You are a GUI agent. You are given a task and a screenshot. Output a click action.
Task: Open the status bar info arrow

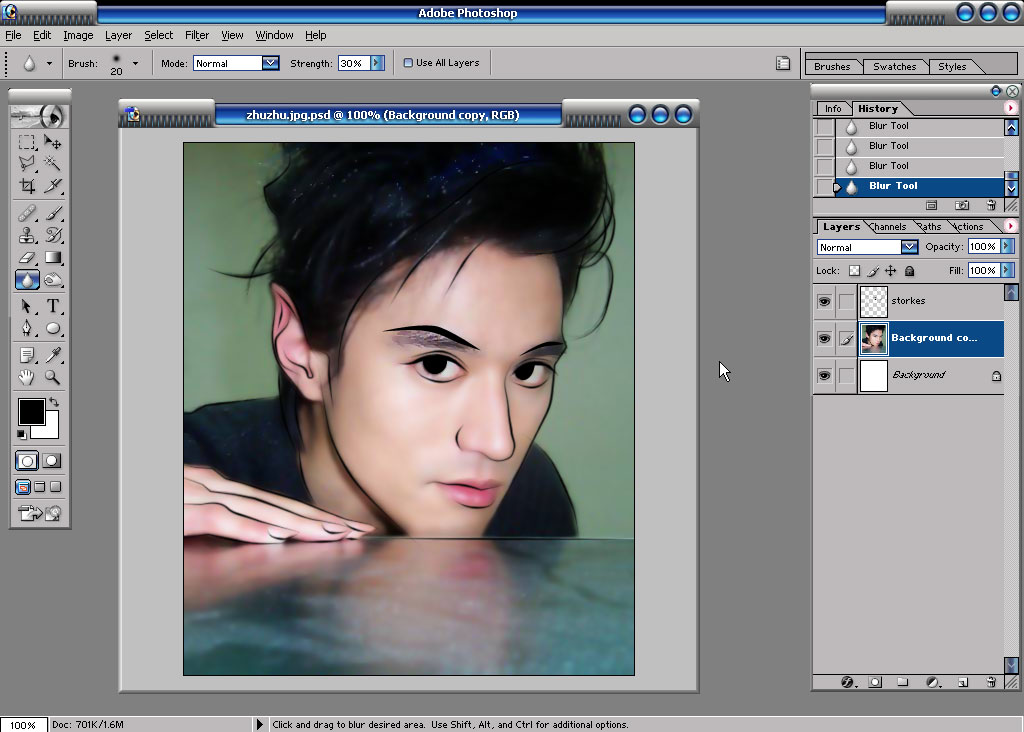pyautogui.click(x=259, y=724)
